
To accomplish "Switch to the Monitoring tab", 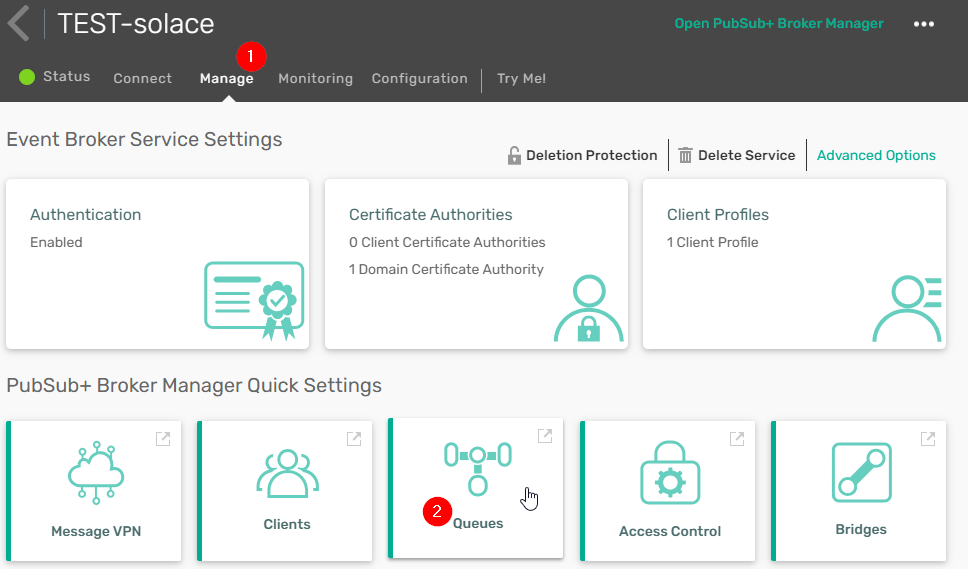I will pyautogui.click(x=315, y=78).
